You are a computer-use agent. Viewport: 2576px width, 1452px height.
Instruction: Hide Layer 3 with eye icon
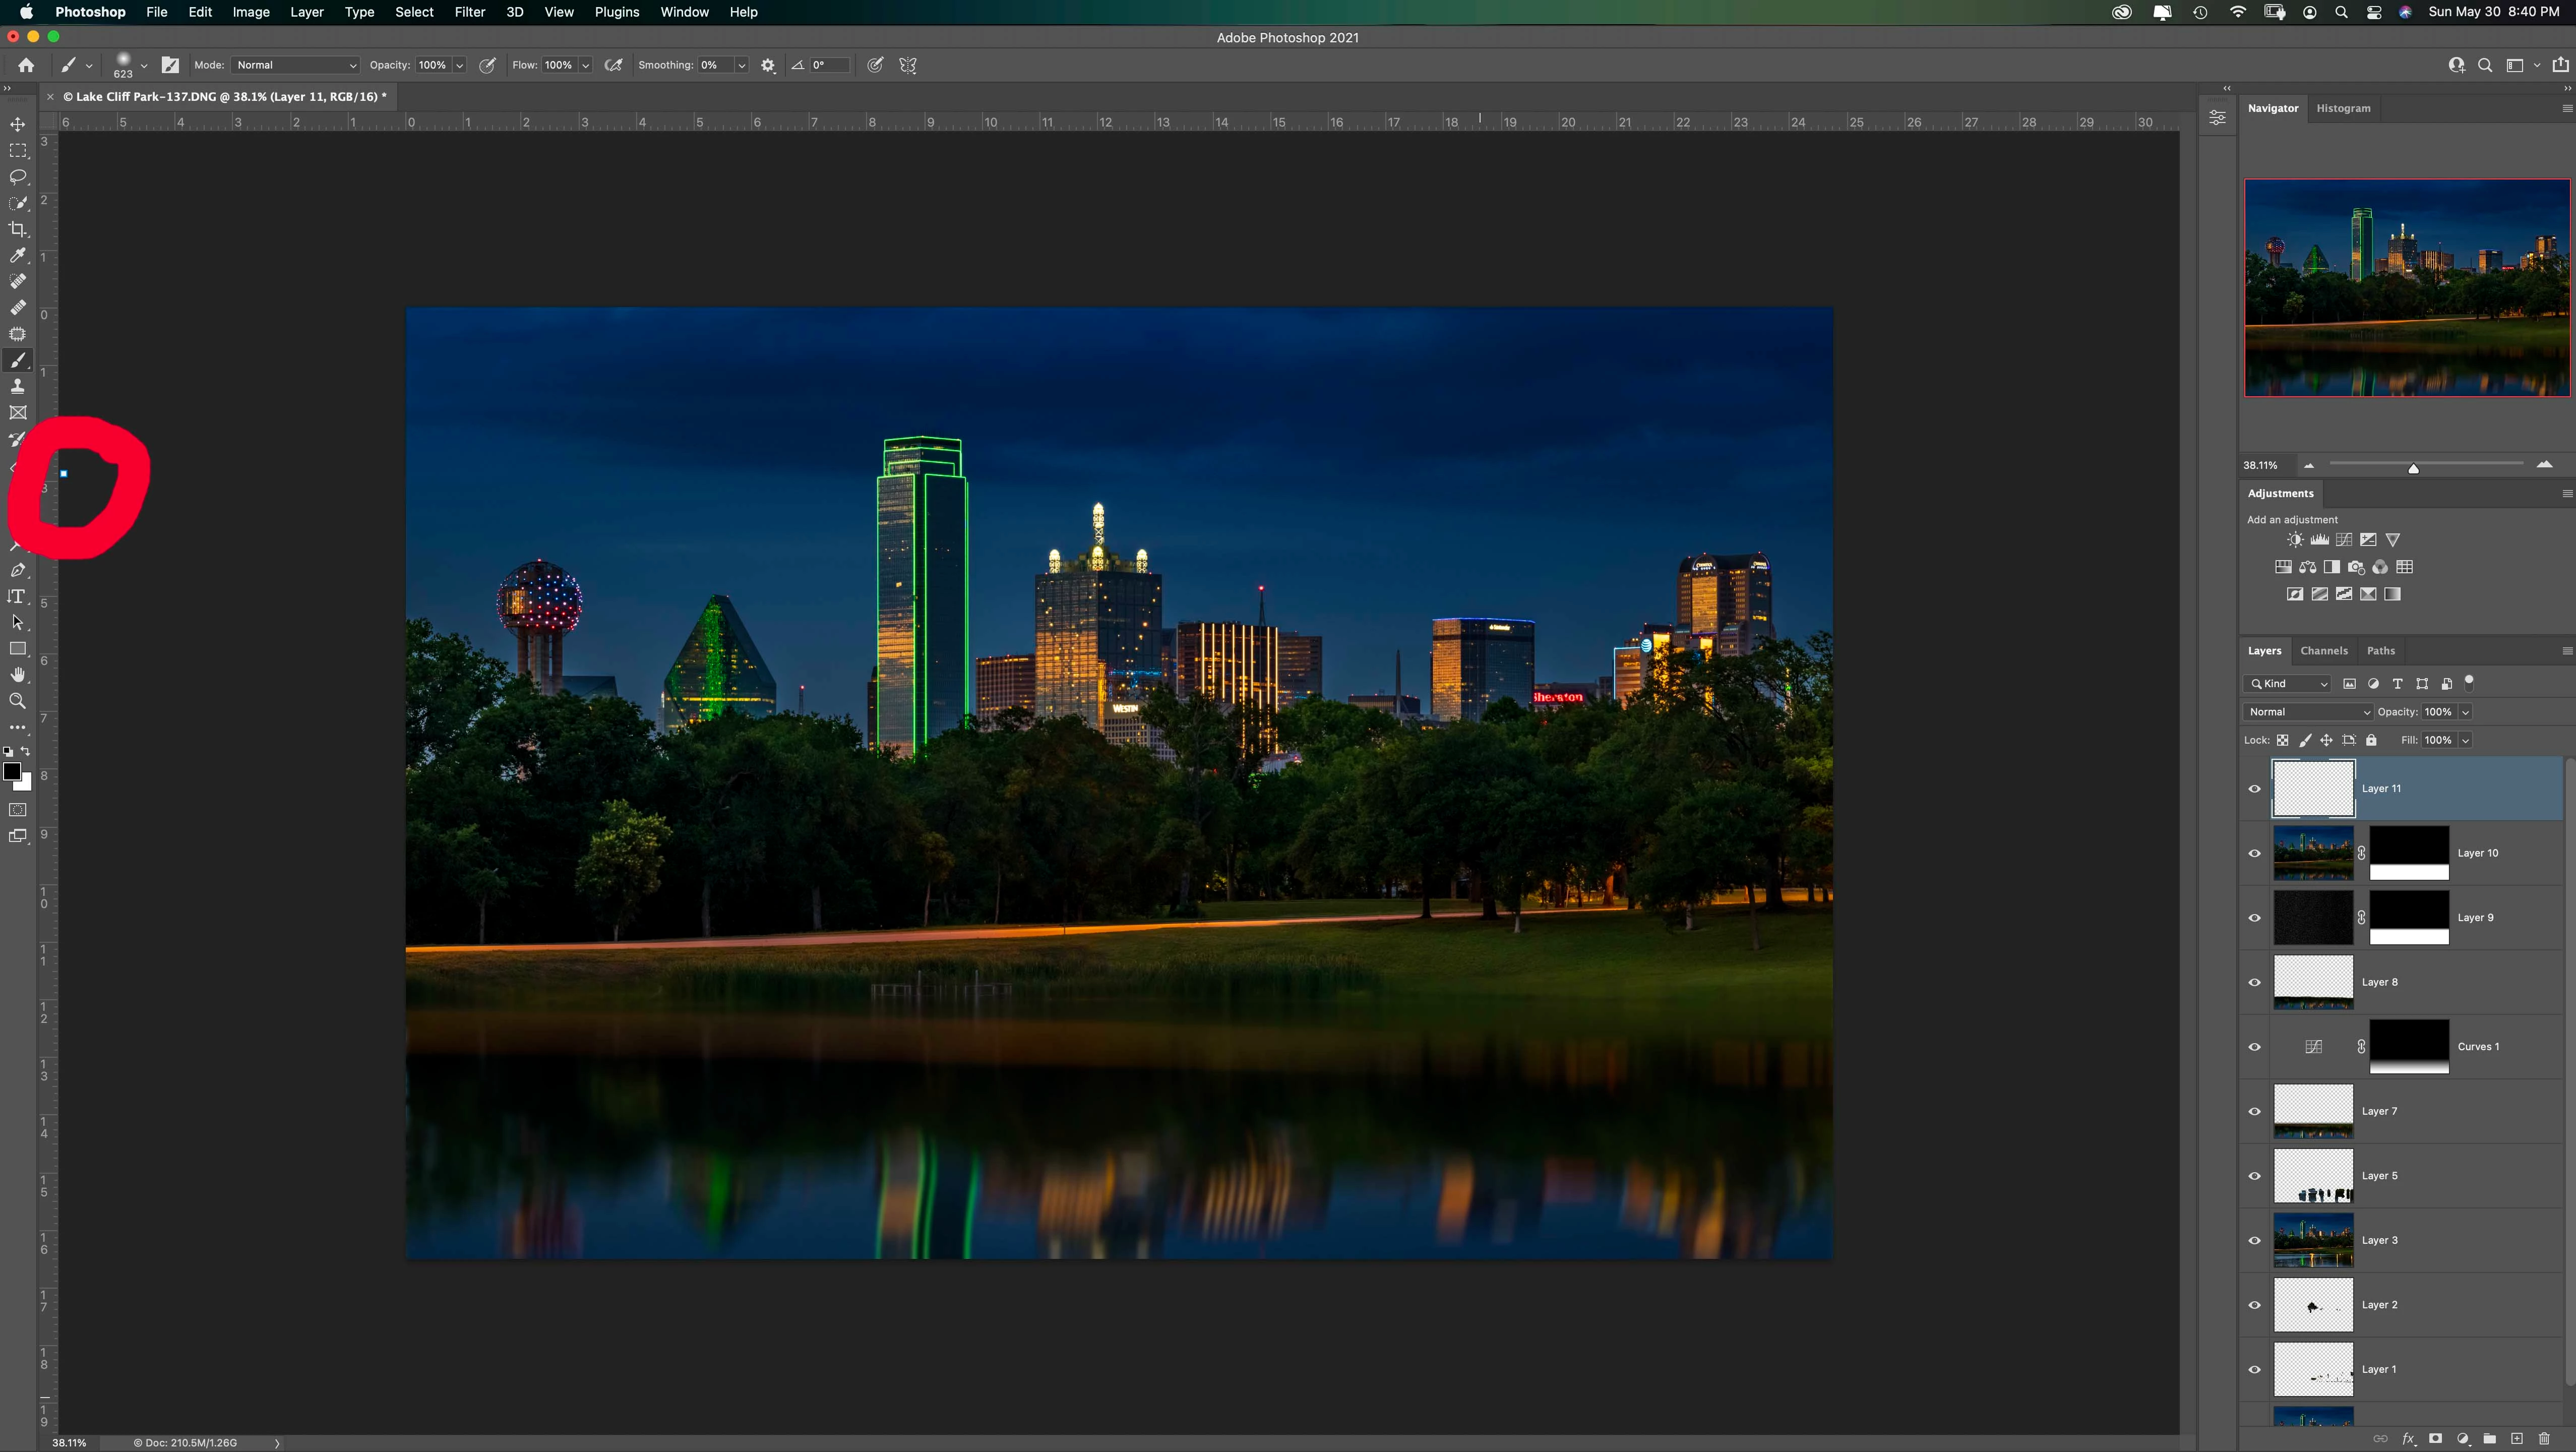tap(2255, 1240)
